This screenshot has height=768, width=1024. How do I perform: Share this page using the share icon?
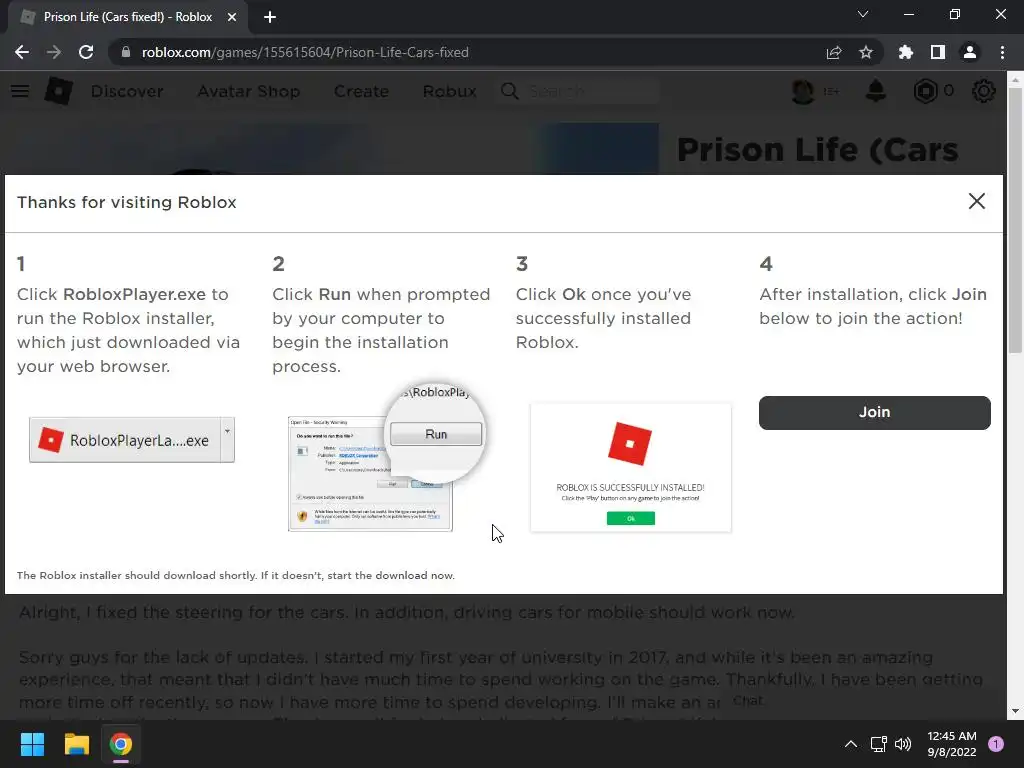pos(834,52)
